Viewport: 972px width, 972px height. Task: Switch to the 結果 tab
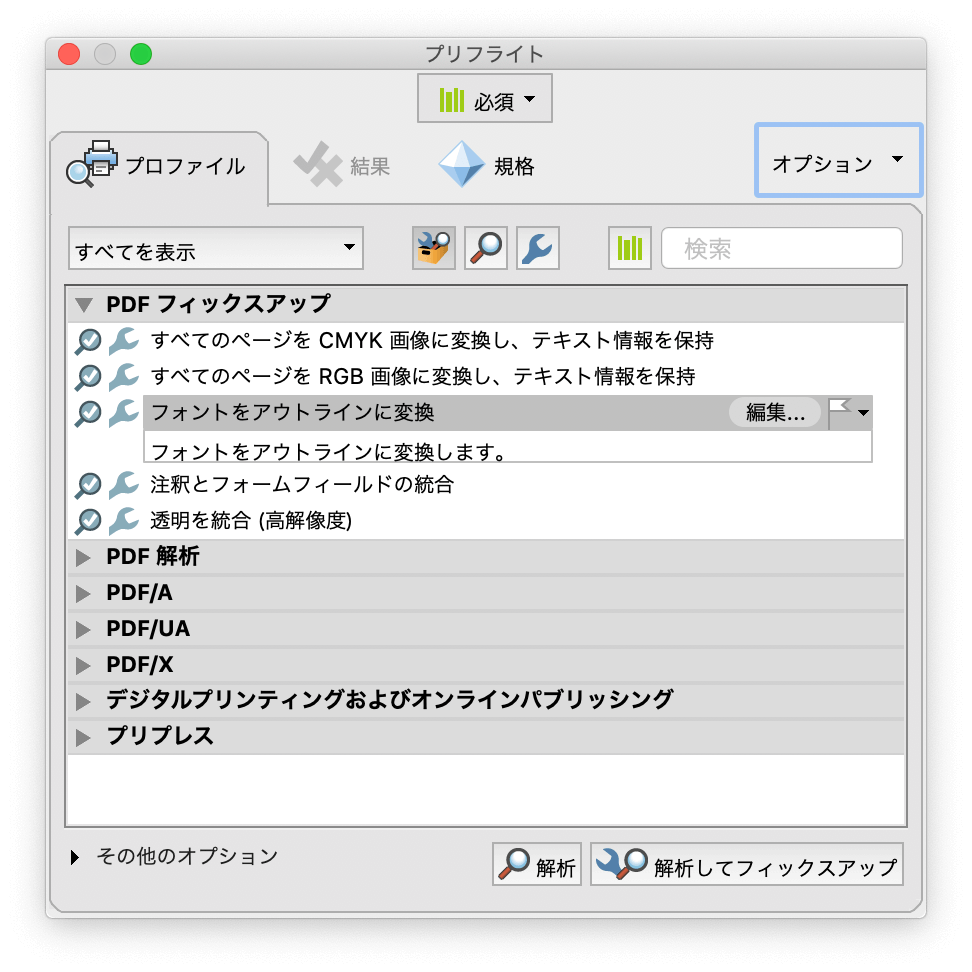tap(342, 166)
